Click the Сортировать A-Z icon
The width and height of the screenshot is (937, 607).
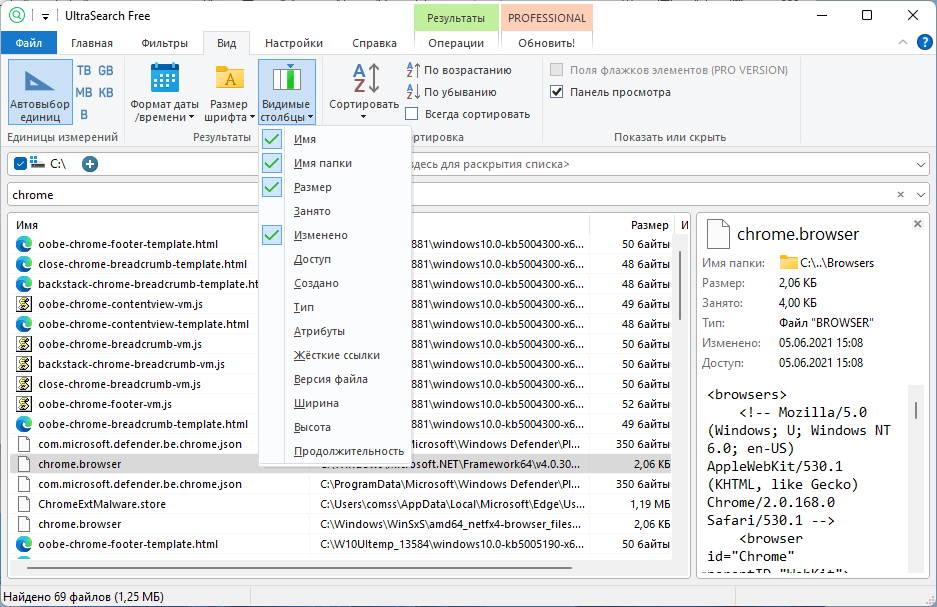click(x=365, y=78)
